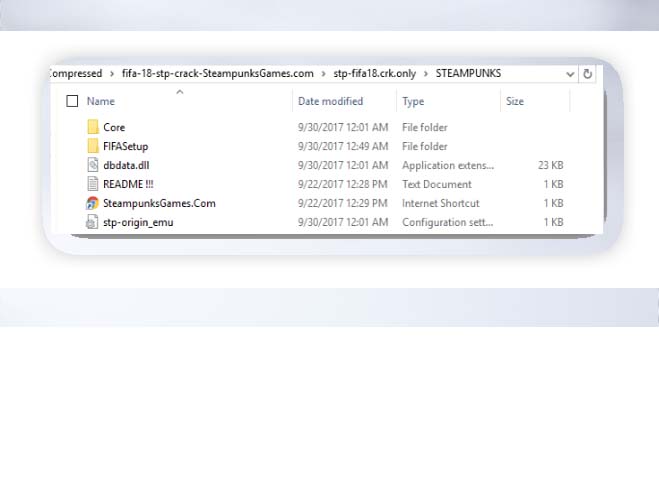Click the File folder type of FIFASetup
This screenshot has width=659, height=494.
tap(424, 146)
